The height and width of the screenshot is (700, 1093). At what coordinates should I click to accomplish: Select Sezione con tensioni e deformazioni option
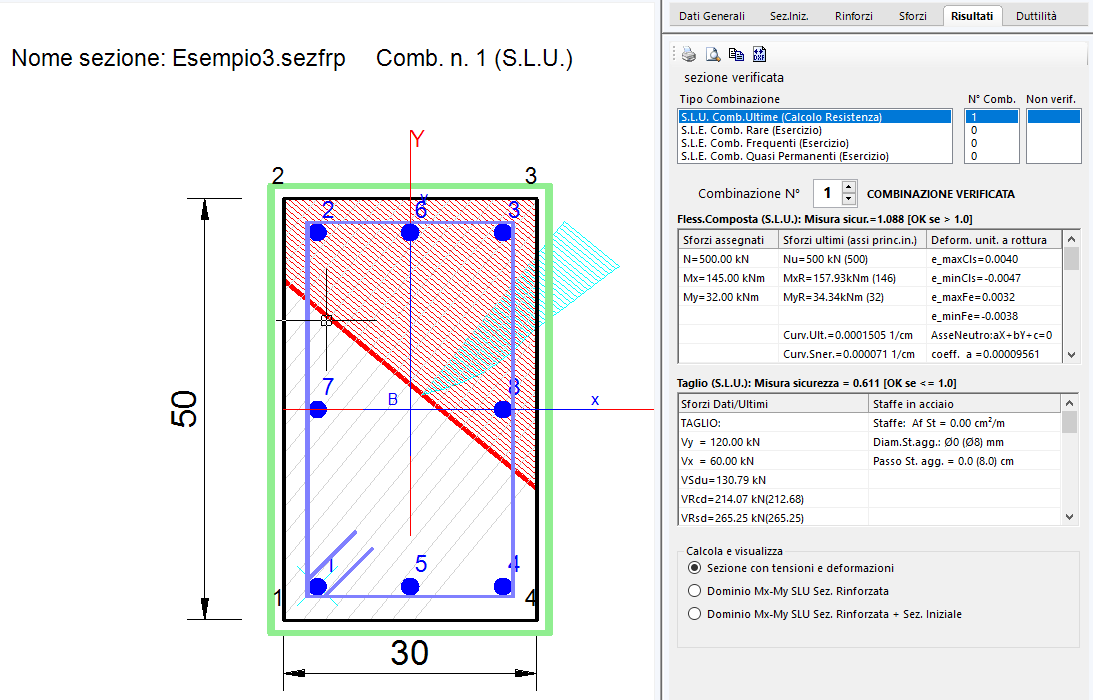coord(694,568)
